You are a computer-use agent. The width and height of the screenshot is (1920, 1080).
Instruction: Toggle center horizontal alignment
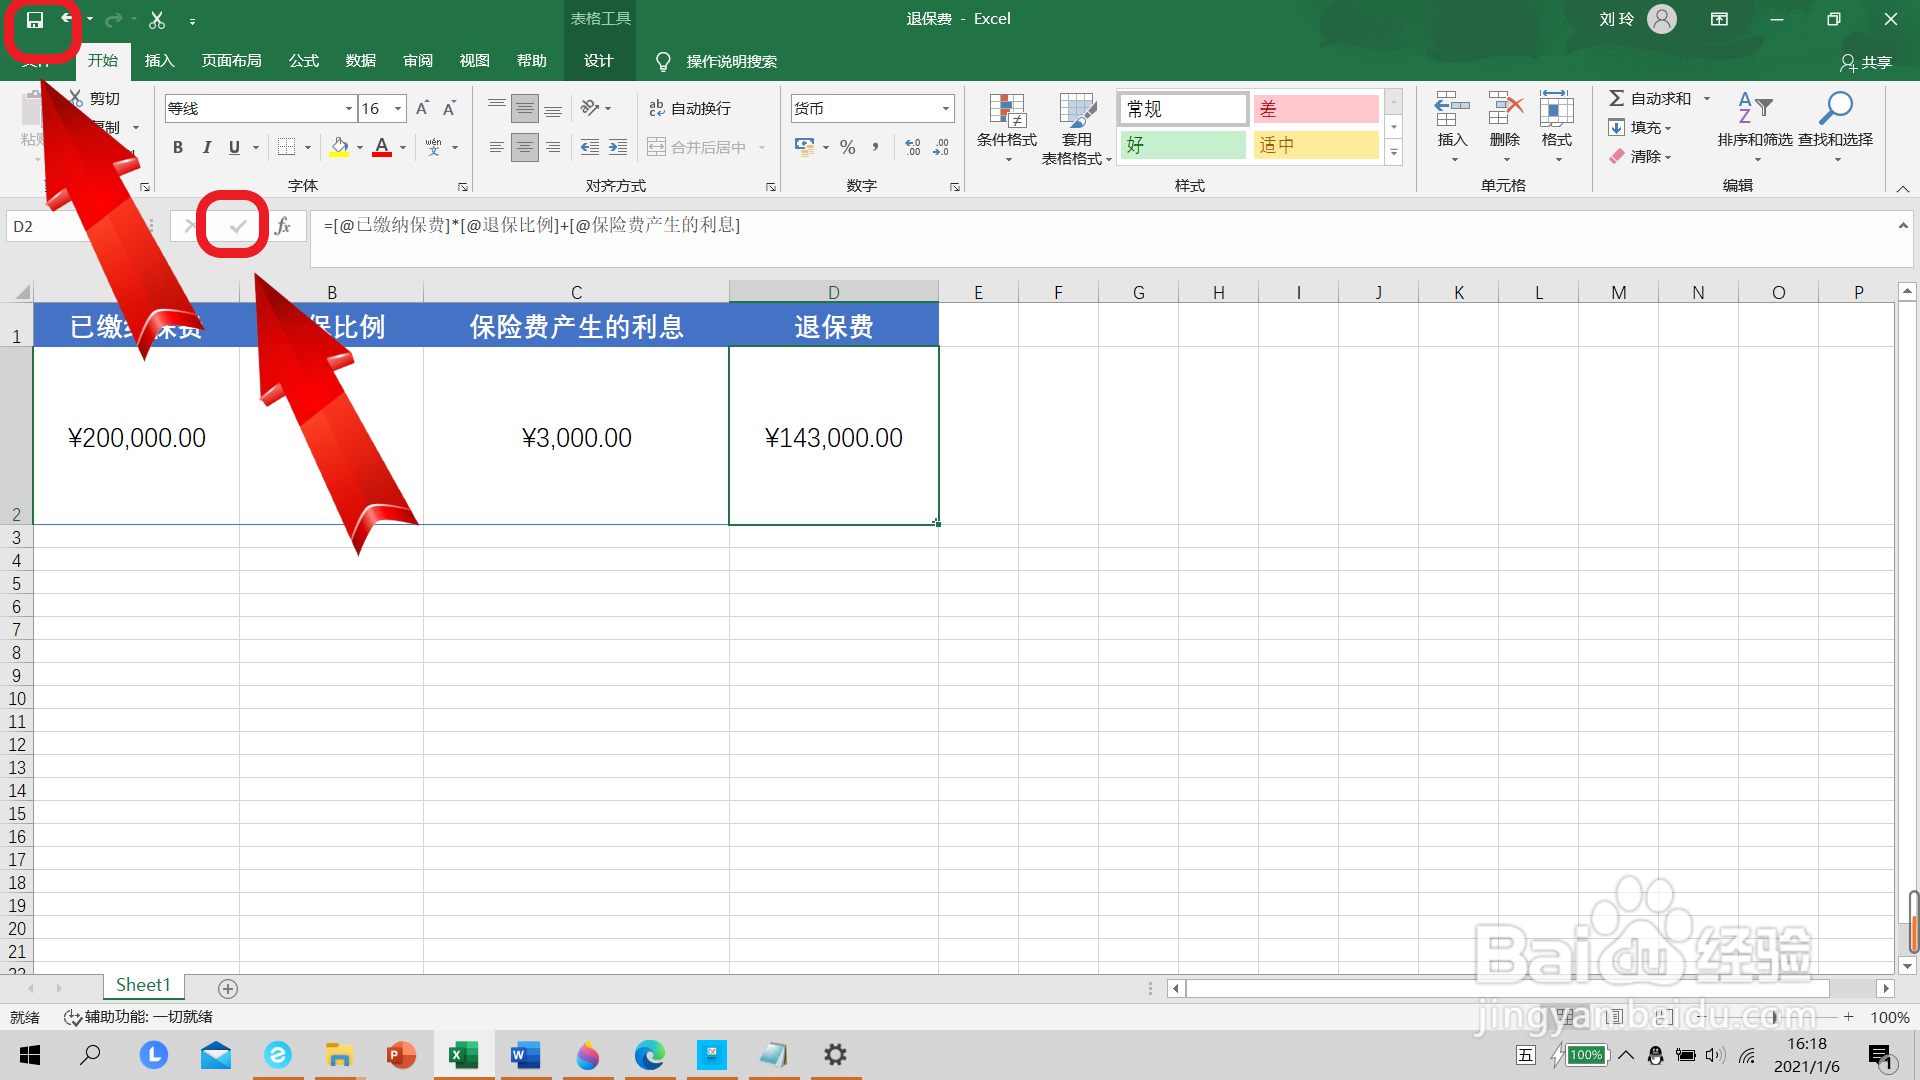point(525,147)
